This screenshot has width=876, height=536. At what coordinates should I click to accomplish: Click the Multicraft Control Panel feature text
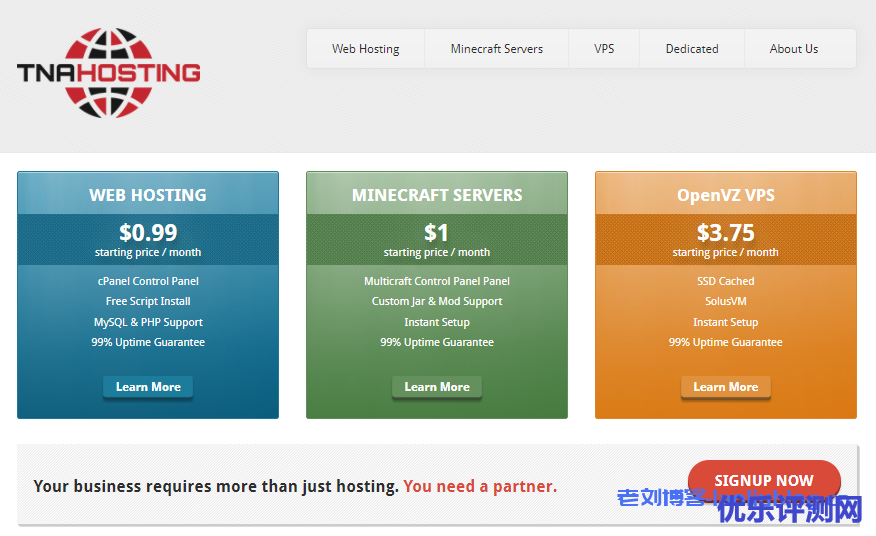pyautogui.click(x=437, y=281)
